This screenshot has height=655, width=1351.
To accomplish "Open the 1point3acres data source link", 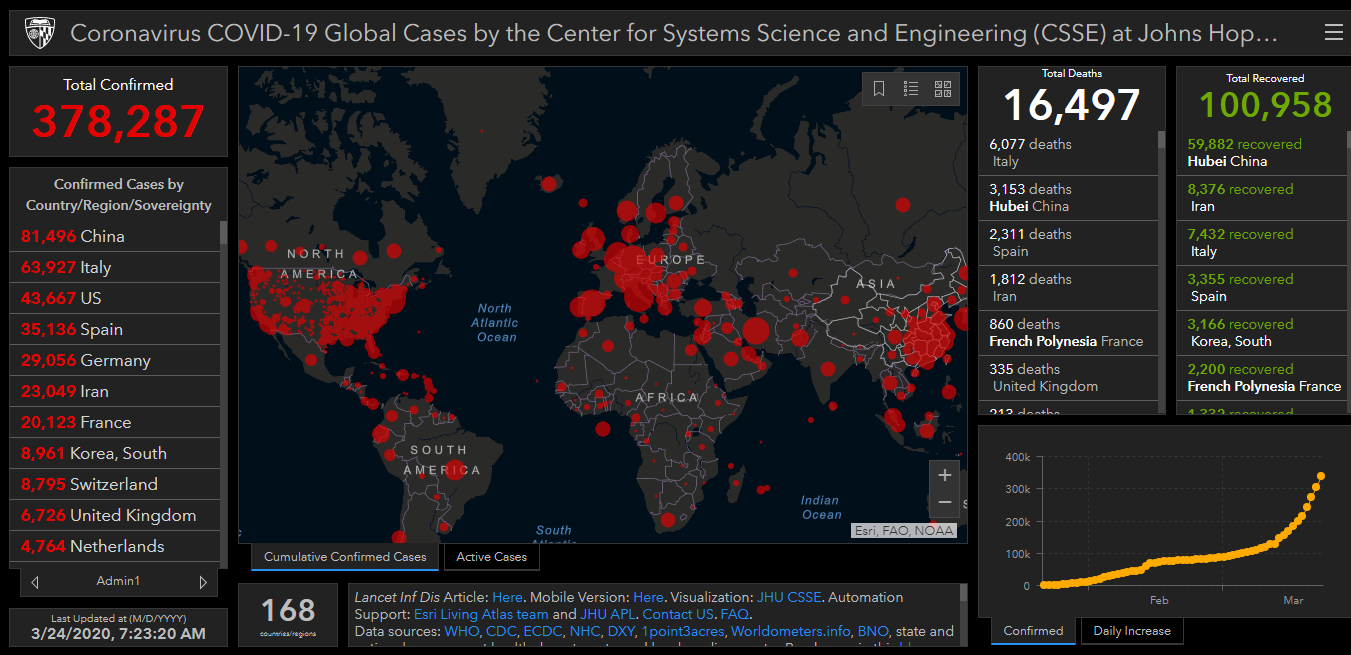I will coord(685,631).
